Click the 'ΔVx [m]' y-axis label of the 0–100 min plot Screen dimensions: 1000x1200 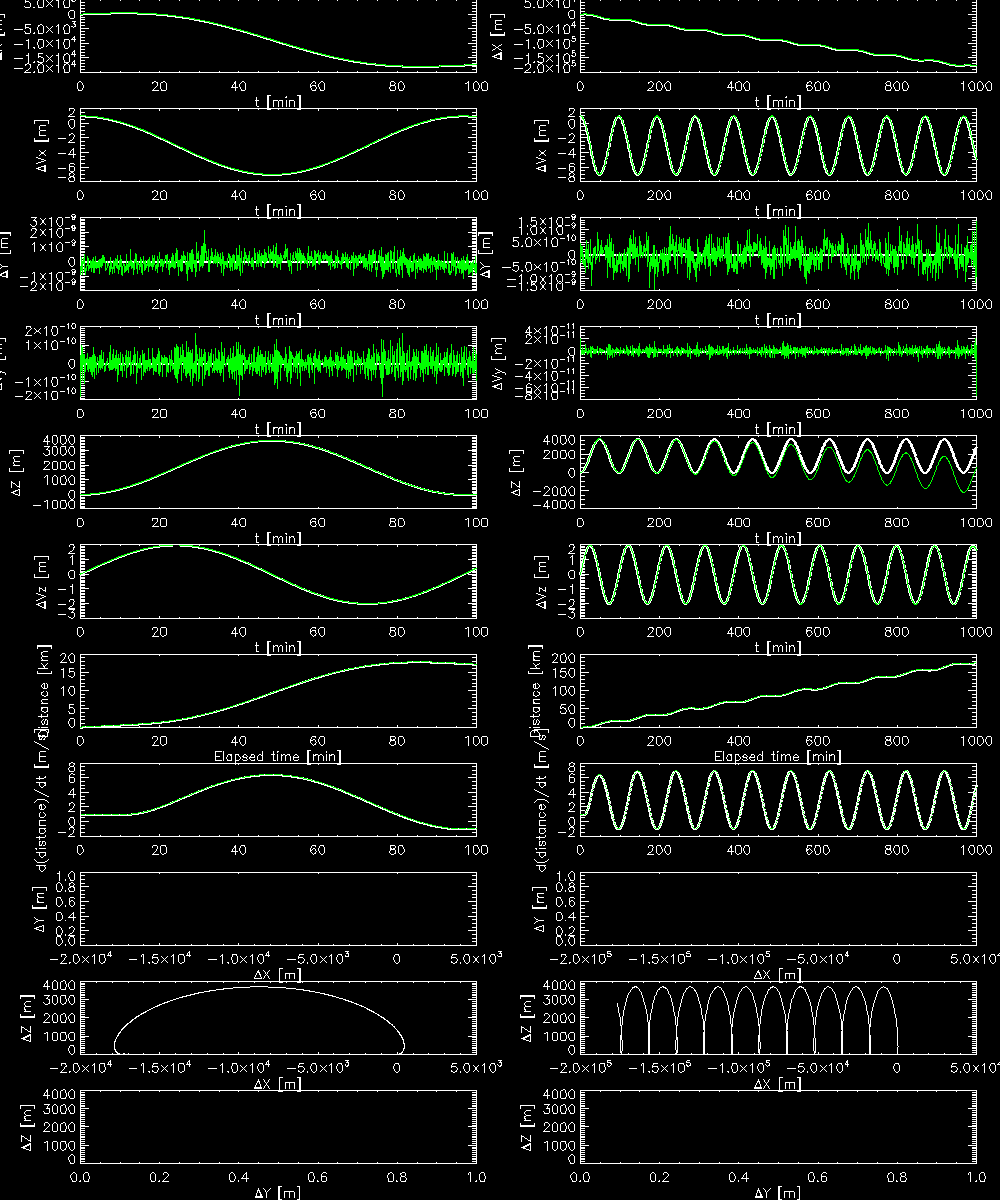click(x=42, y=146)
